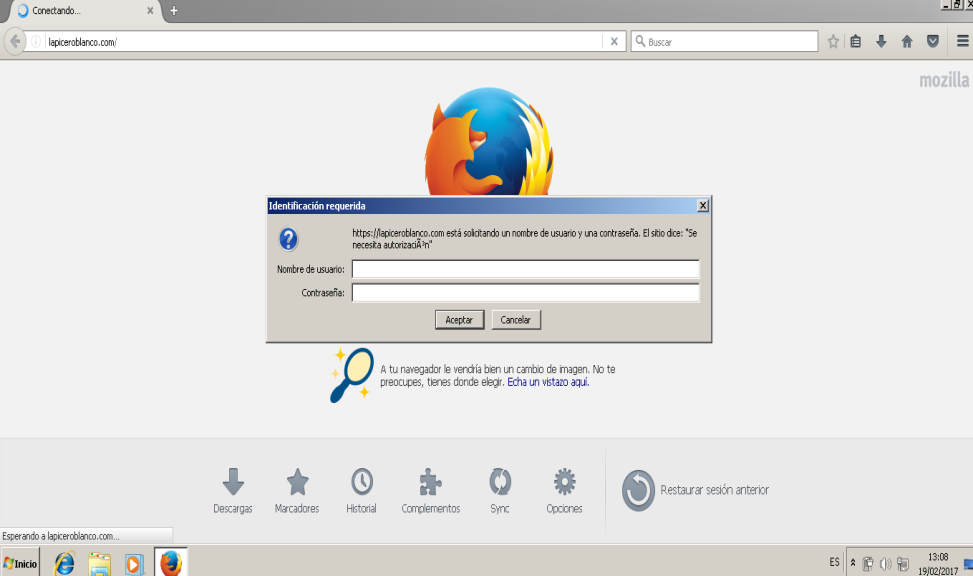The height and width of the screenshot is (576, 973).
Task: Select Firefox in the taskbar
Action: point(171,563)
